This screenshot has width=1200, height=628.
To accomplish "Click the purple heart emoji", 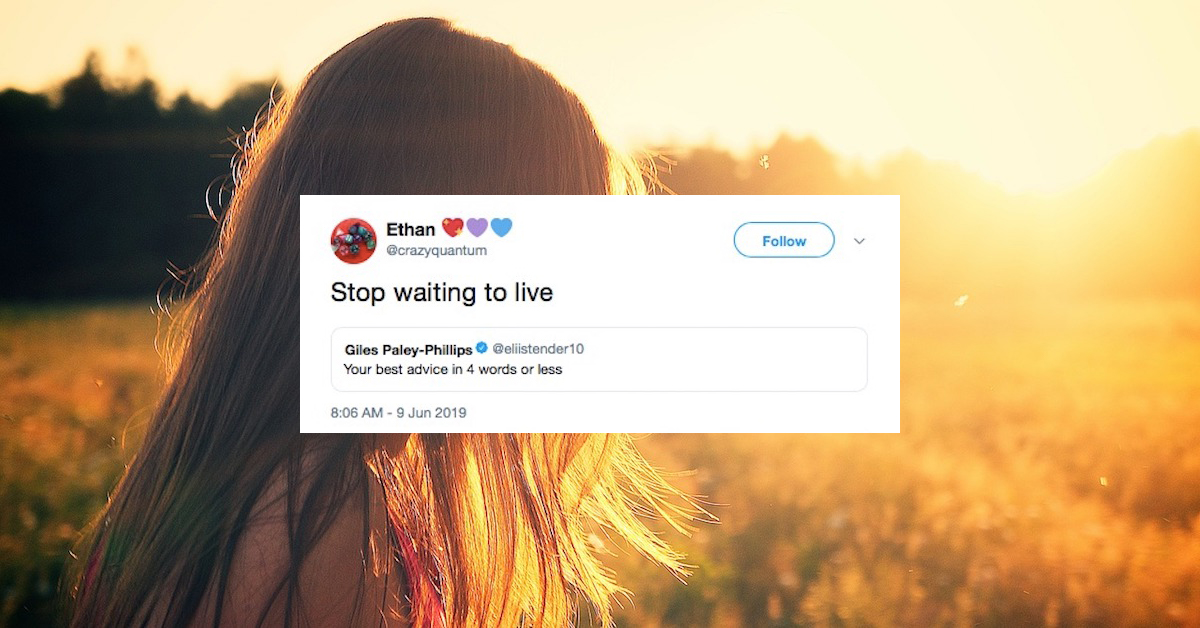I will click(x=477, y=228).
